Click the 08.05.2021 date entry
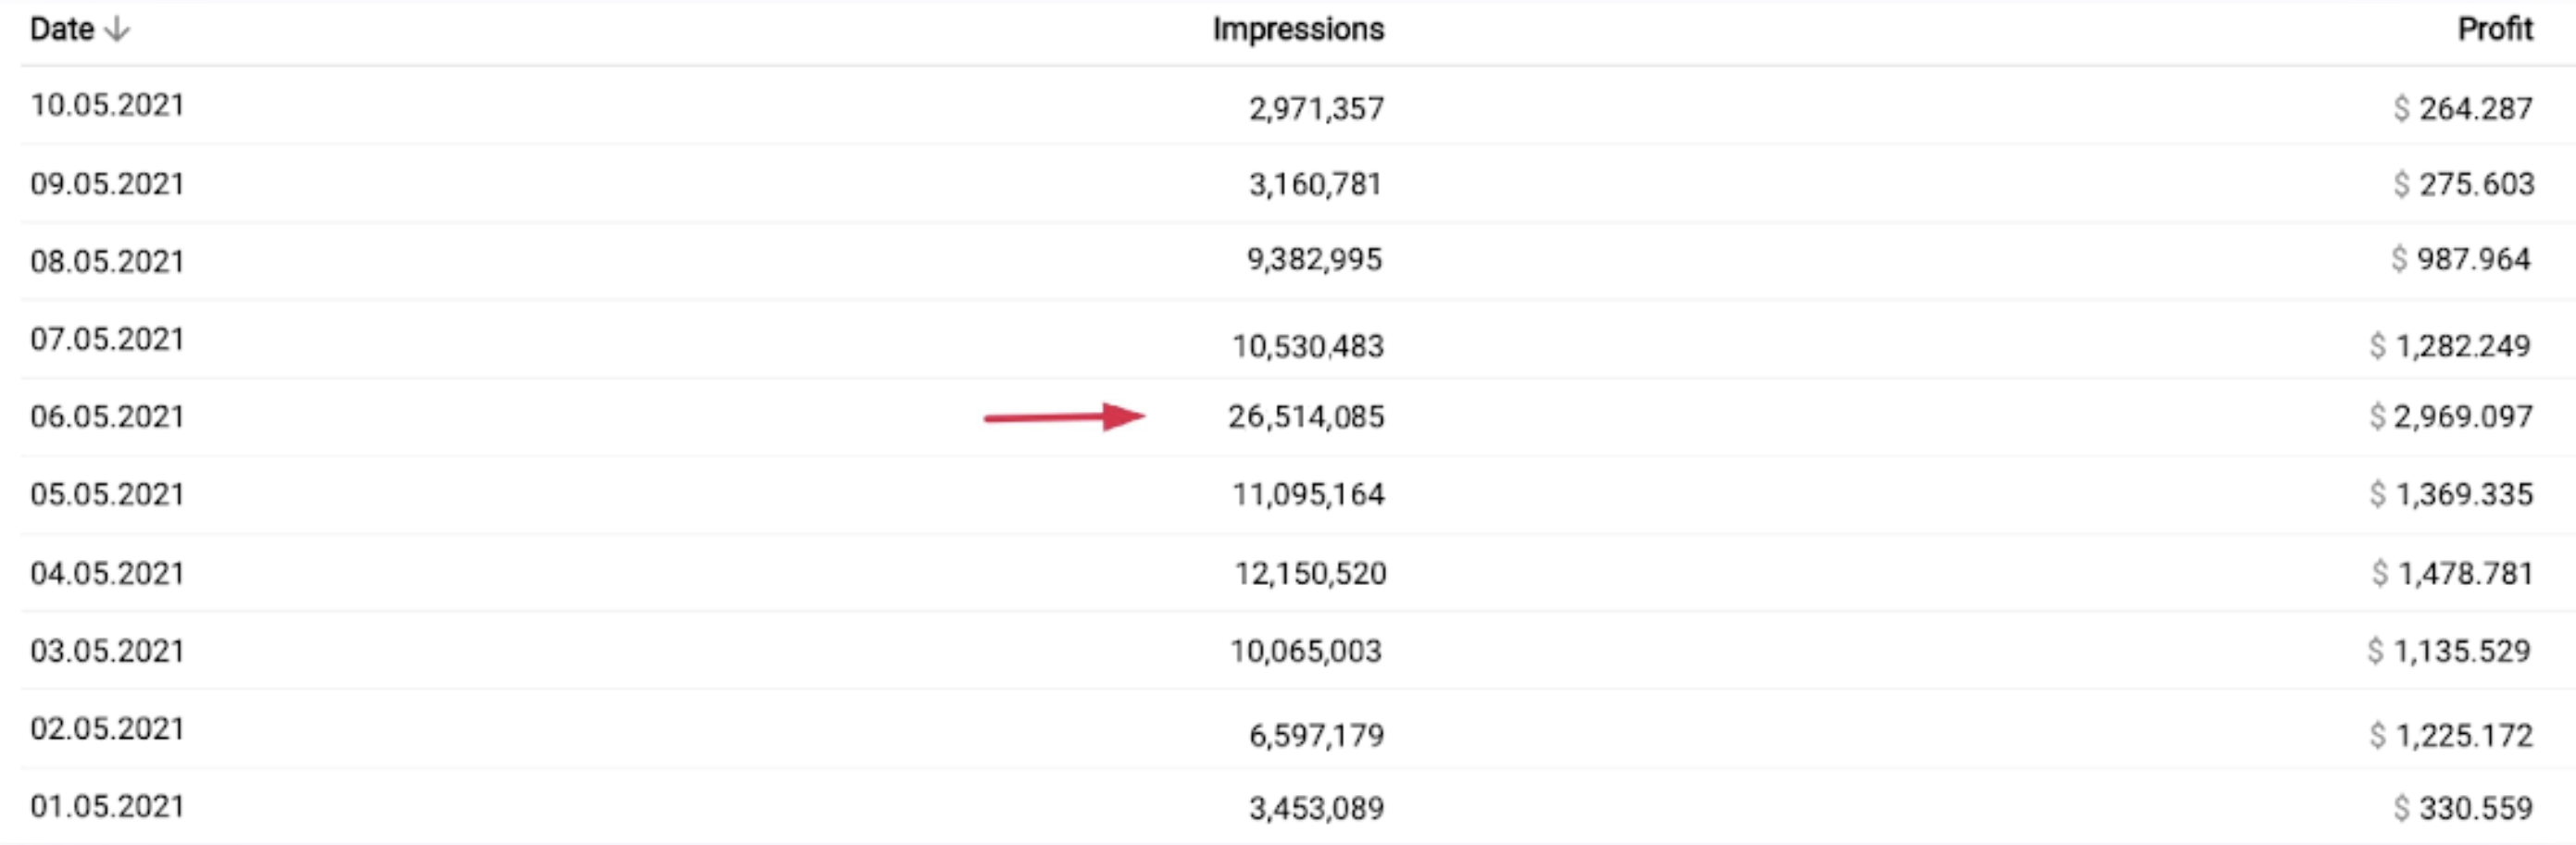Screen dimensions: 2576x845 click(x=107, y=262)
